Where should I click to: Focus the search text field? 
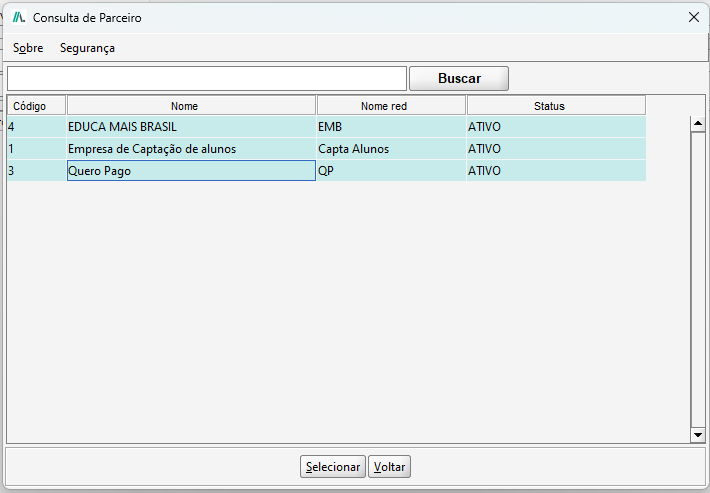207,79
